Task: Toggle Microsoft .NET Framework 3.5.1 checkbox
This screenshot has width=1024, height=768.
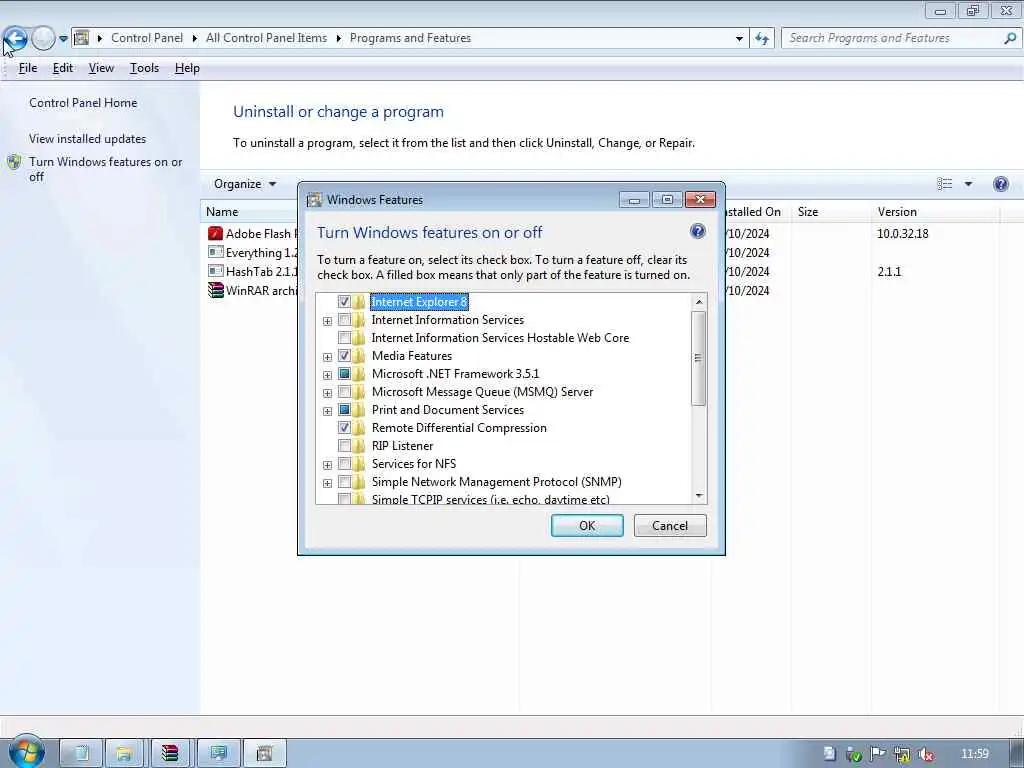Action: [x=344, y=374]
